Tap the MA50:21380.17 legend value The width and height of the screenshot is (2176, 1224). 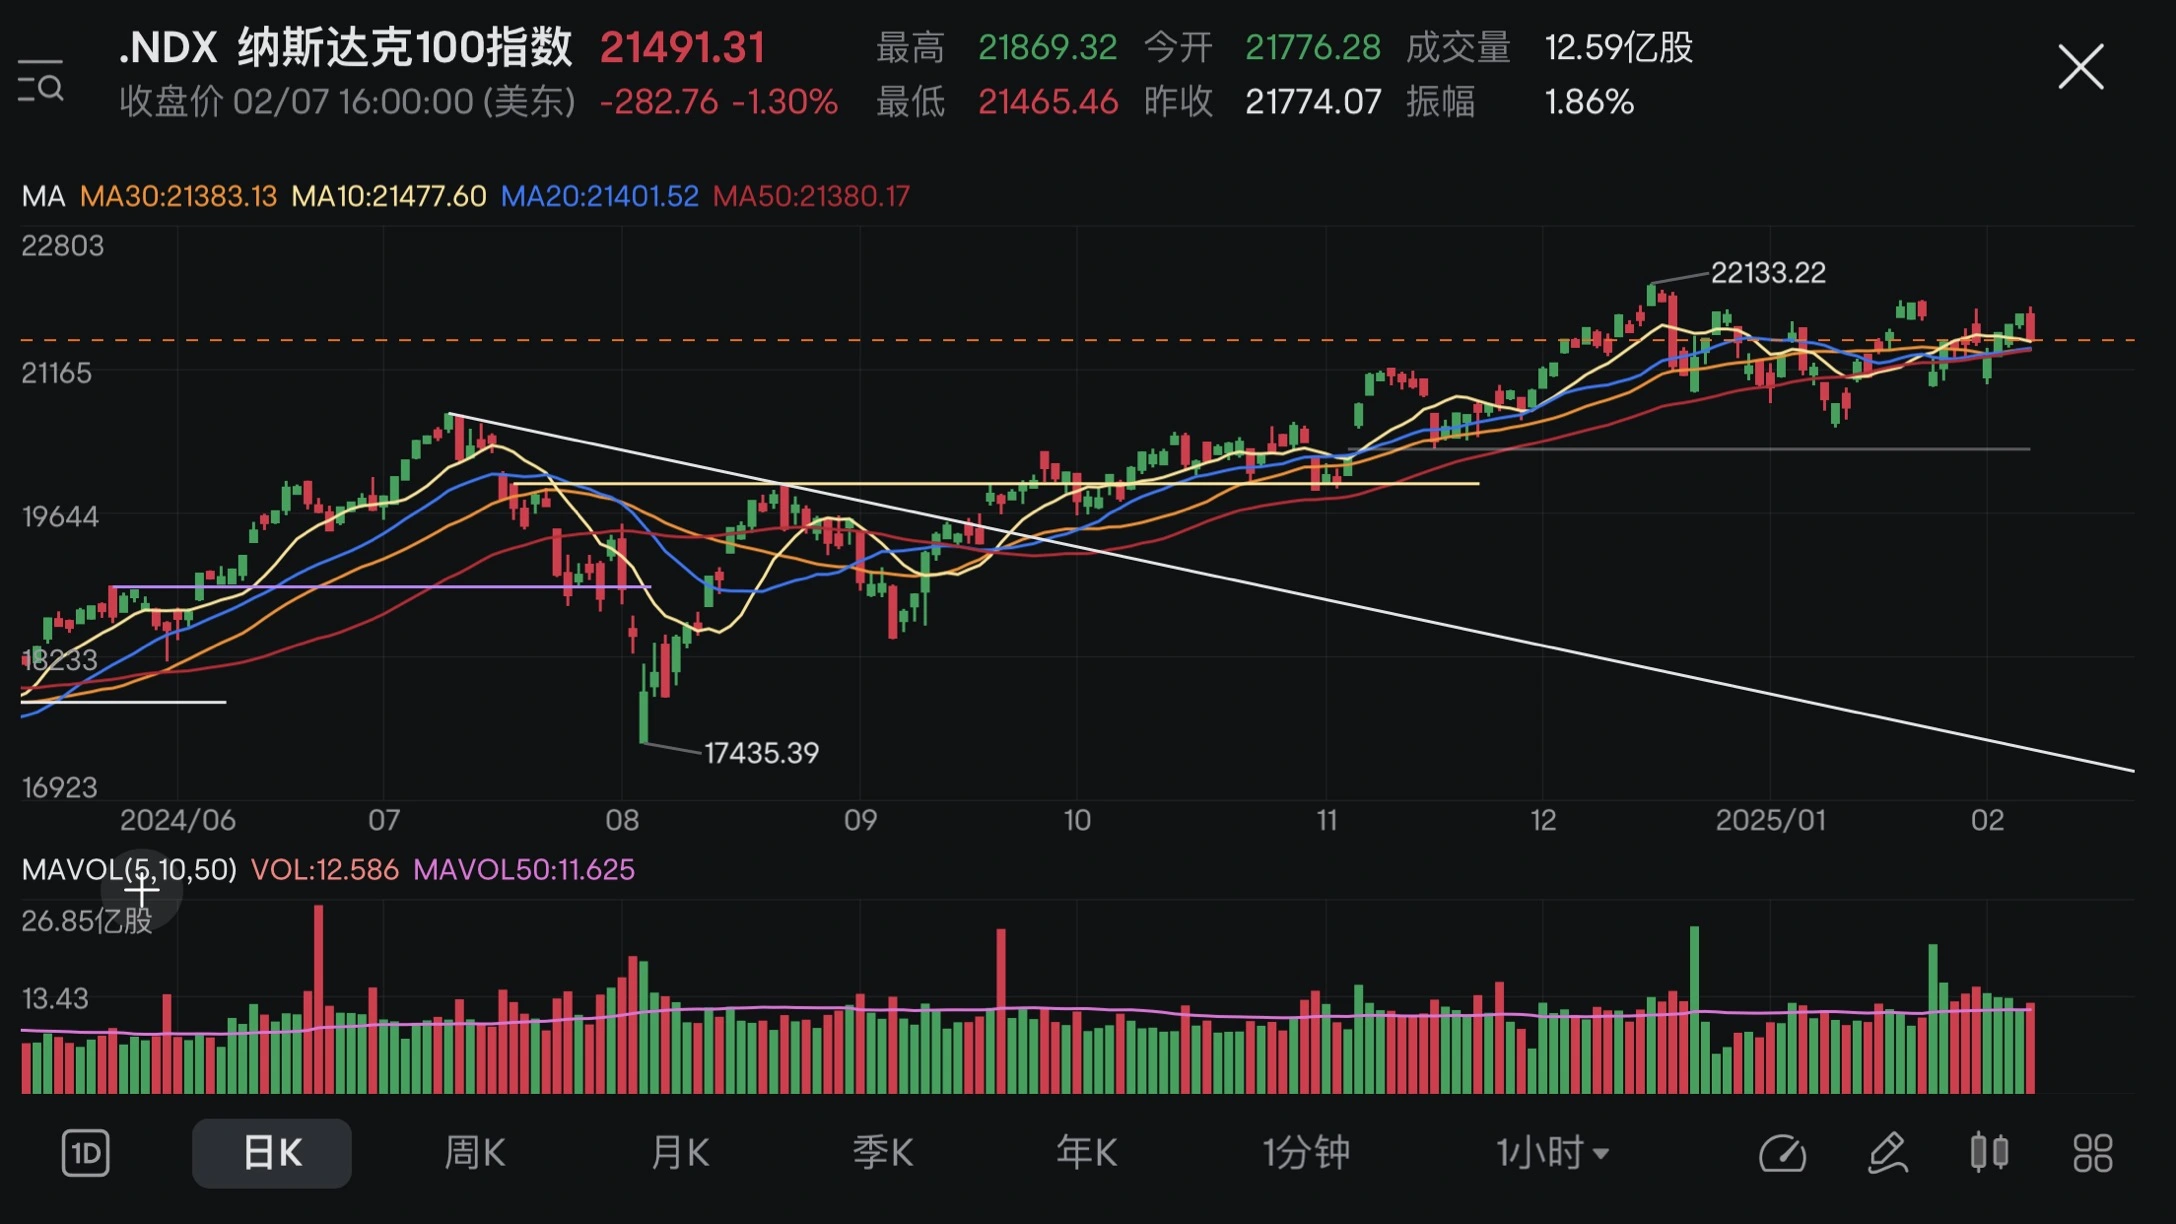pos(811,196)
